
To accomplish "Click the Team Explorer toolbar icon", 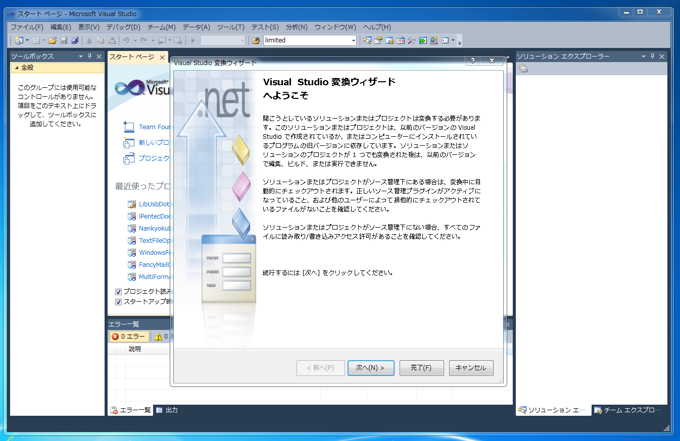I will [x=389, y=40].
